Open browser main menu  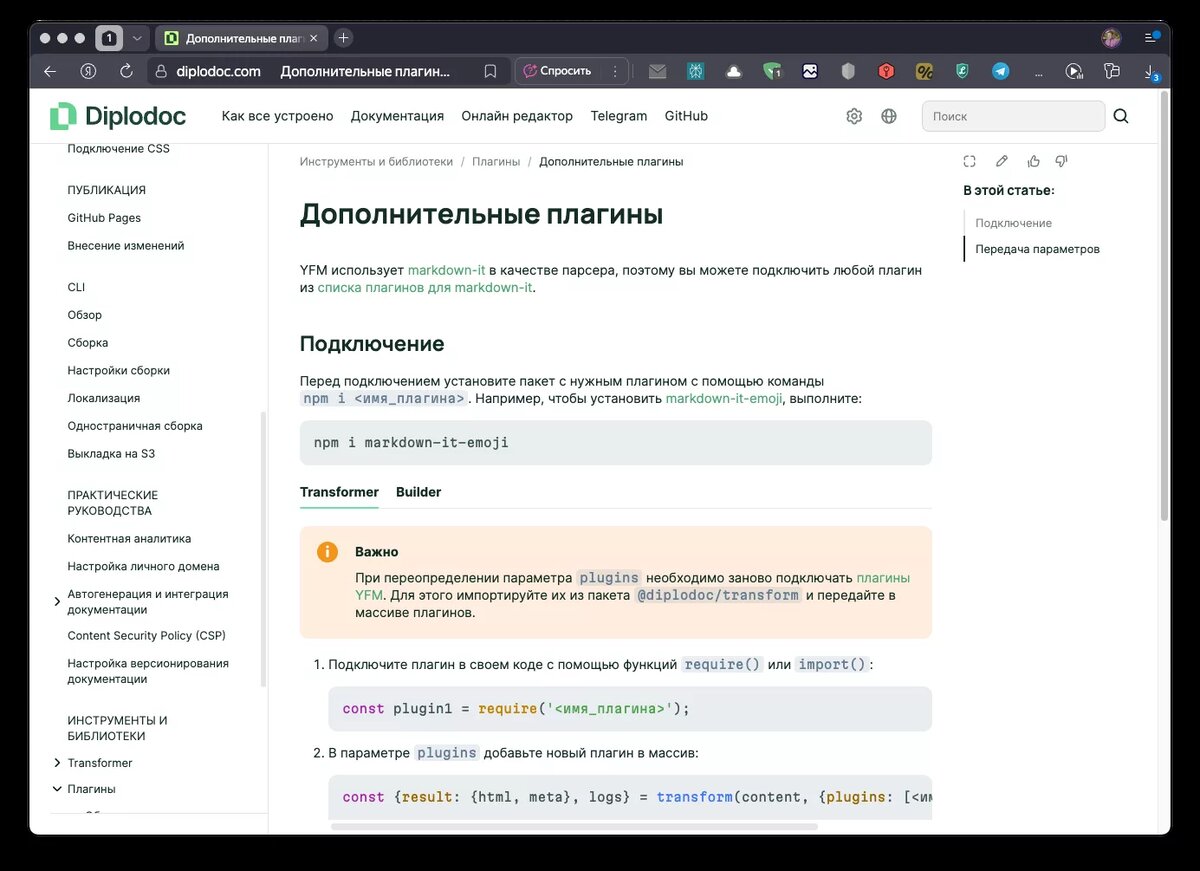[1152, 38]
